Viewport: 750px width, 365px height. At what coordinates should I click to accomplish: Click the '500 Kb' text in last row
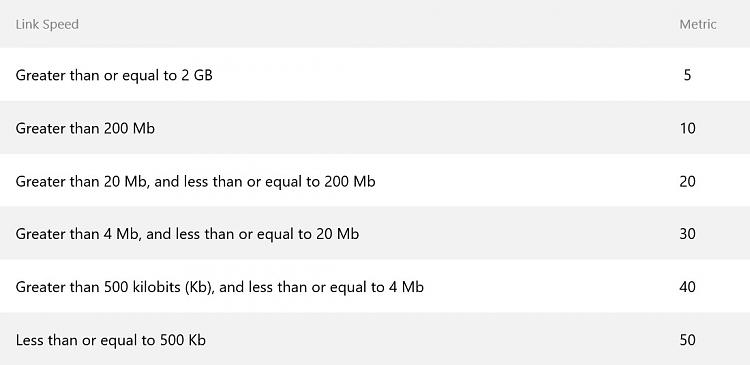[182, 341]
